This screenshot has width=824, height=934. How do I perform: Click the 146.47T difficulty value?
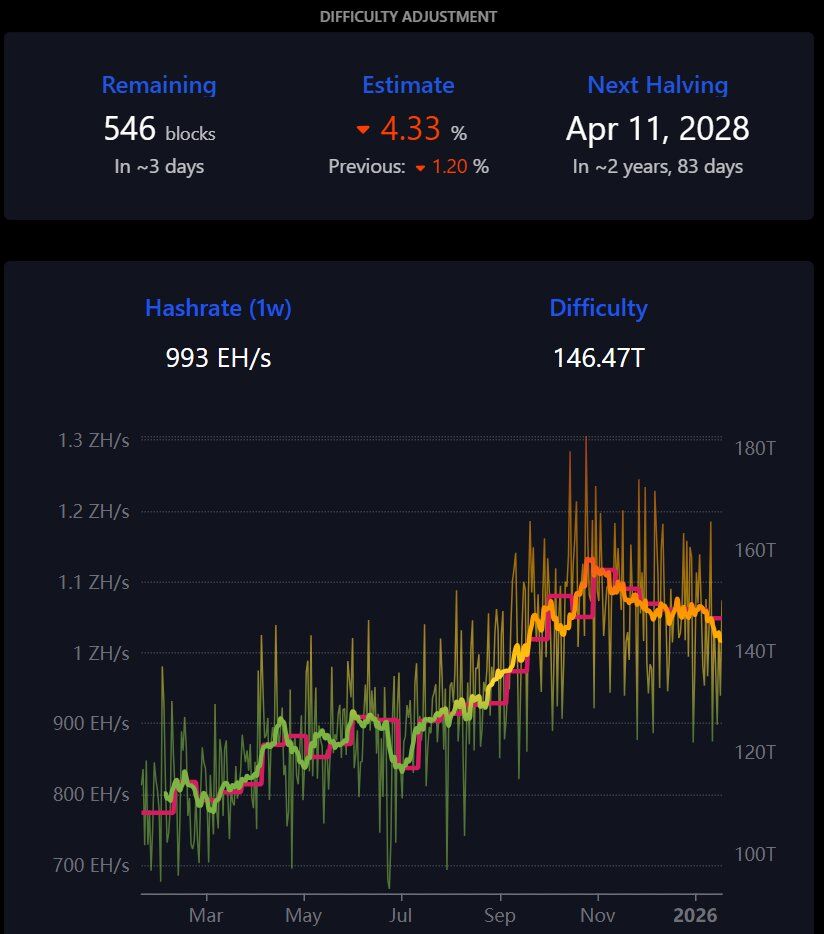pos(598,357)
